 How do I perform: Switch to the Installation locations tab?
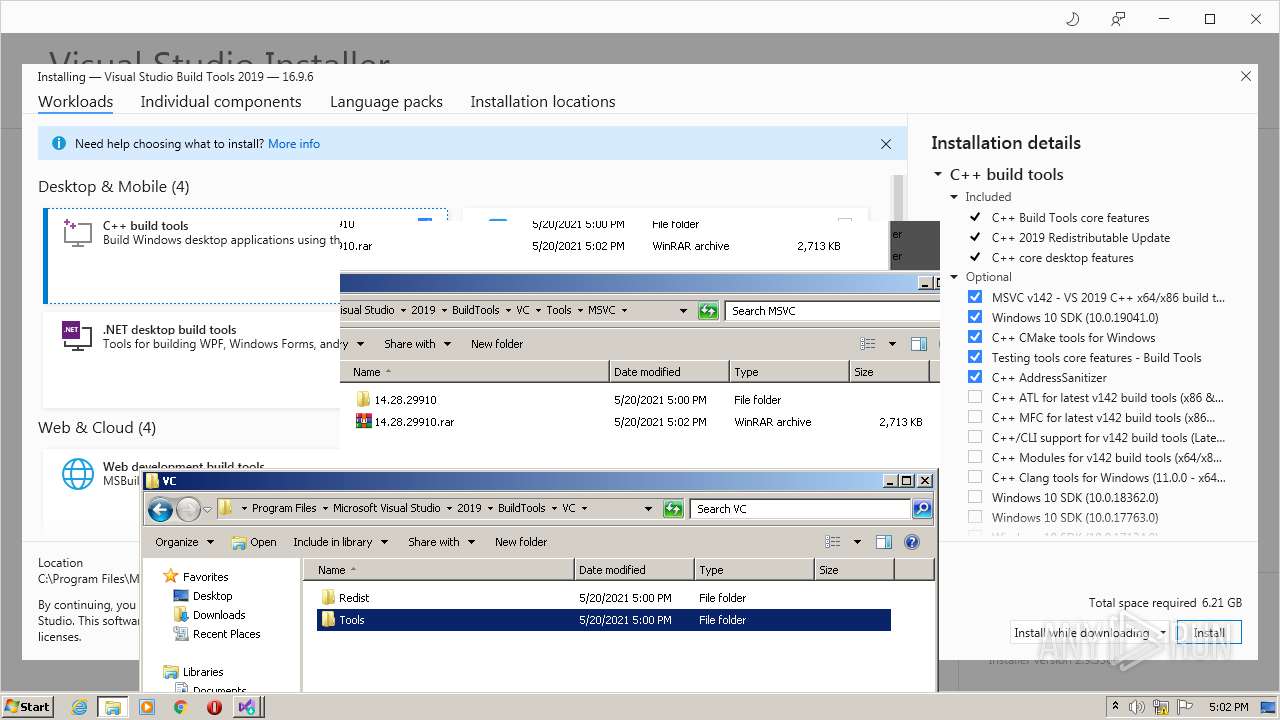pos(543,102)
